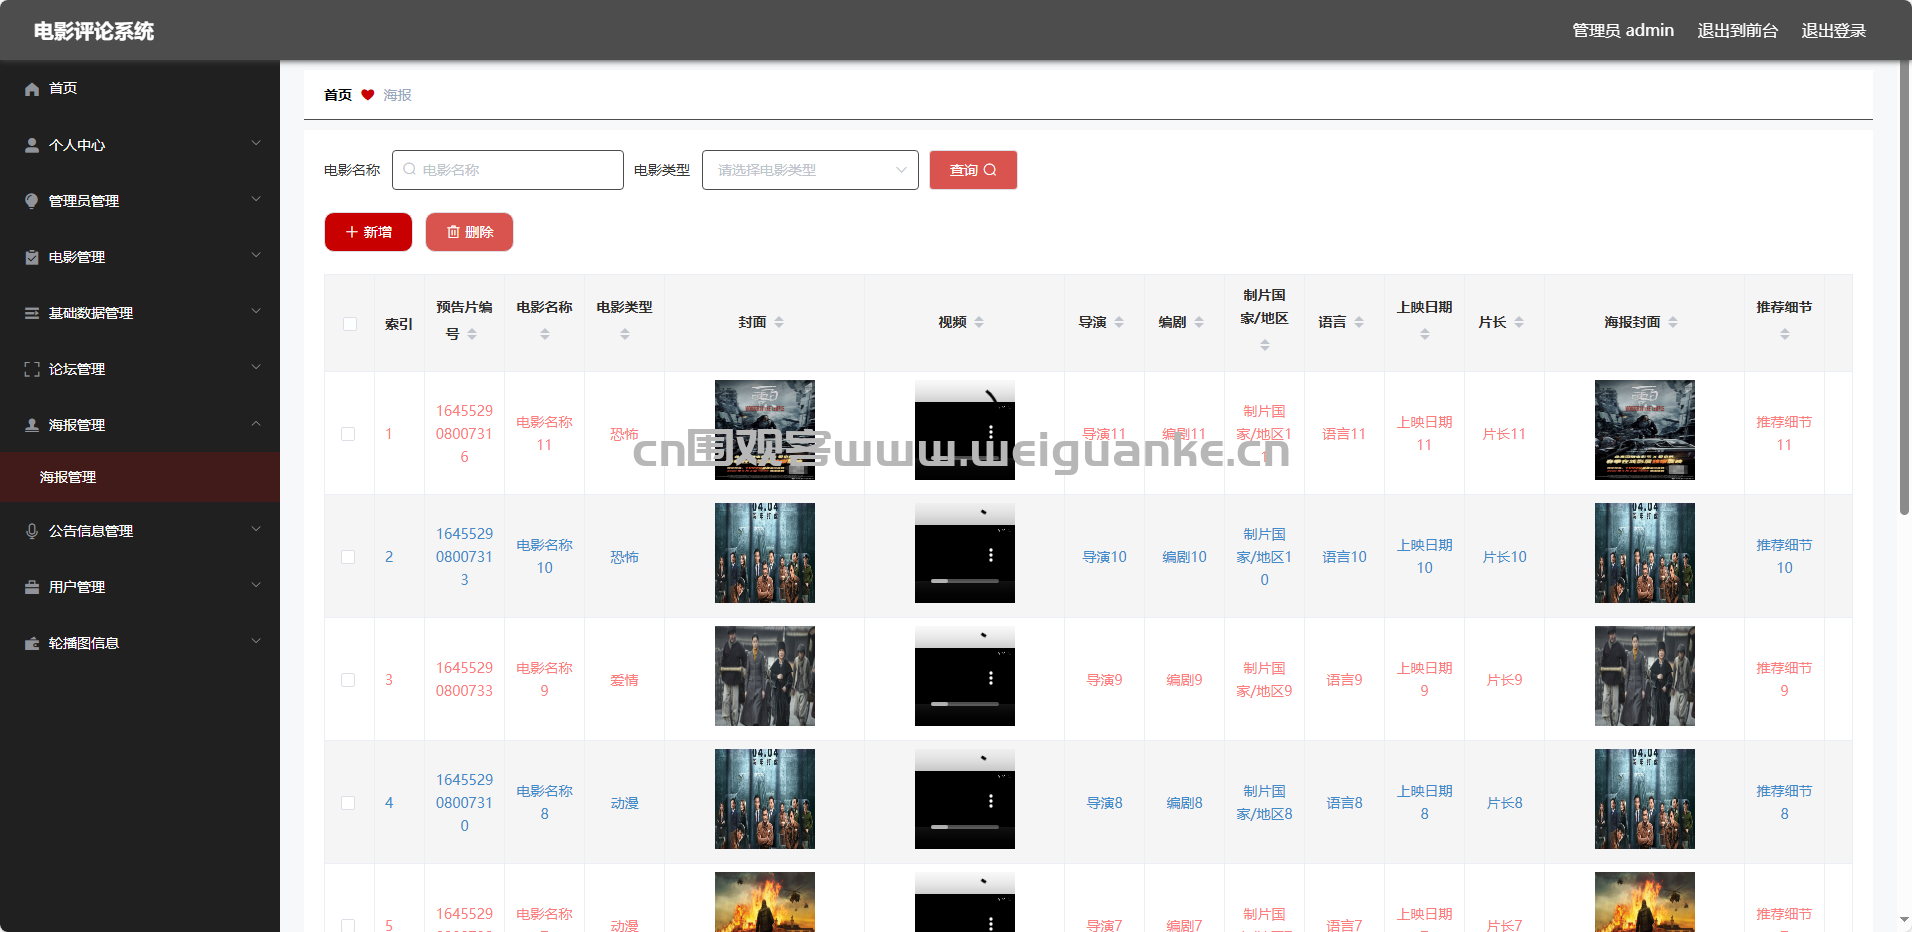Sort by 导演 column arrows
The height and width of the screenshot is (932, 1912).
pyautogui.click(x=1119, y=322)
